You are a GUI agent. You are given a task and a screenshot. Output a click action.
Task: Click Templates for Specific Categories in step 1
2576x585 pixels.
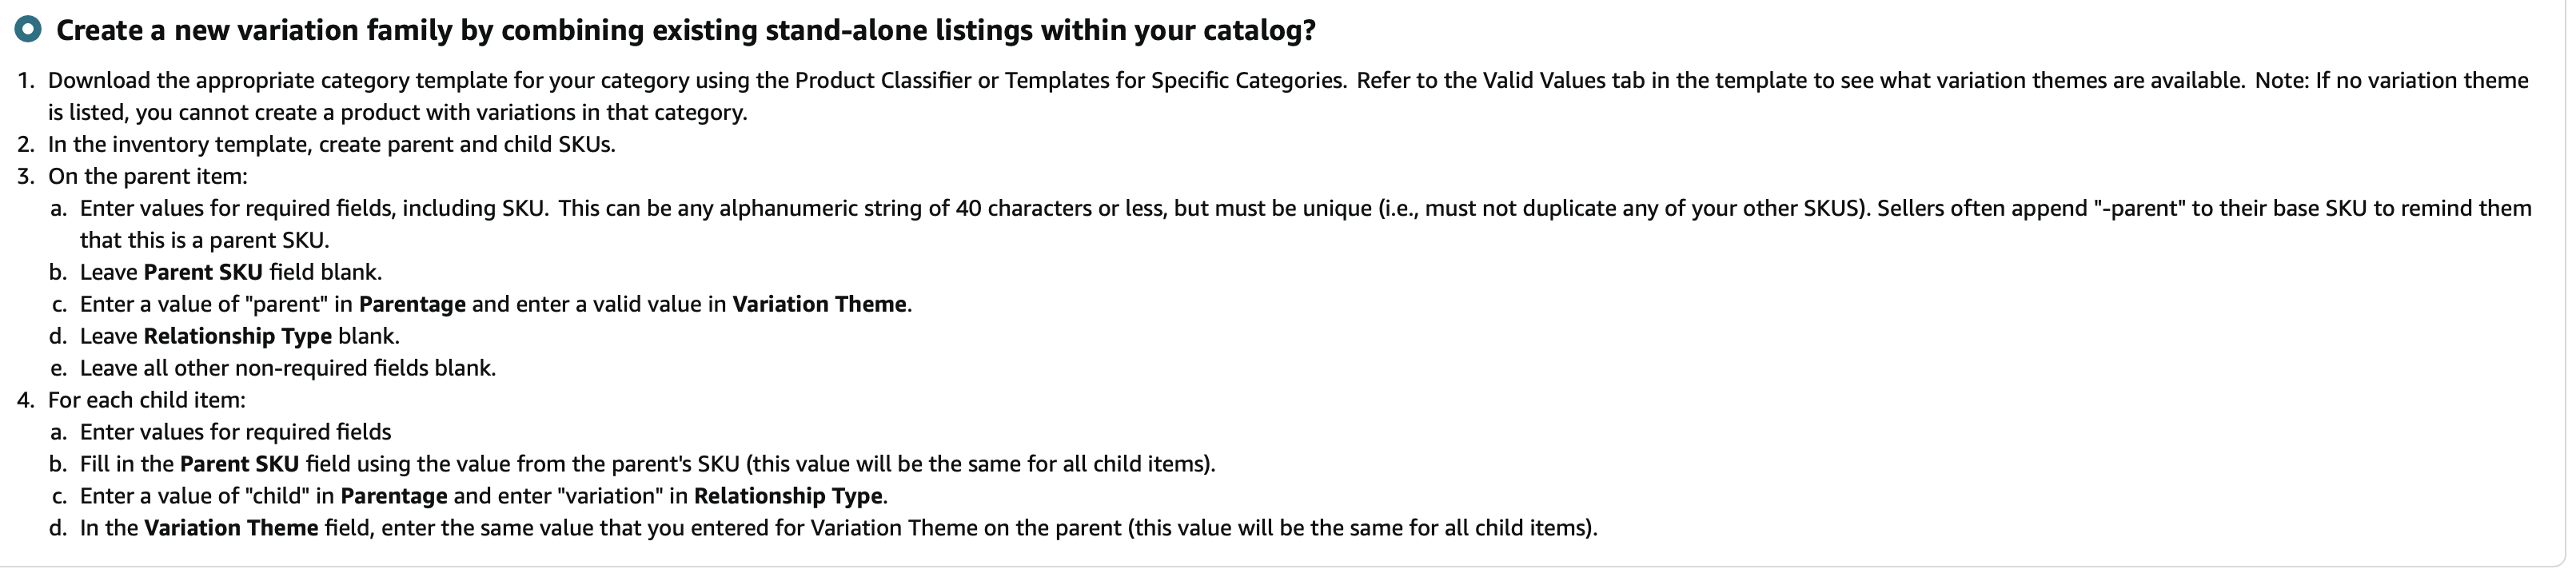pos(1175,81)
